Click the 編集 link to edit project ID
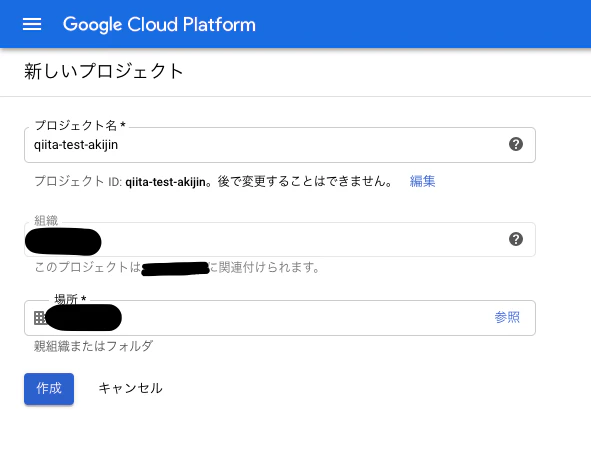This screenshot has height=462, width=591. (422, 181)
